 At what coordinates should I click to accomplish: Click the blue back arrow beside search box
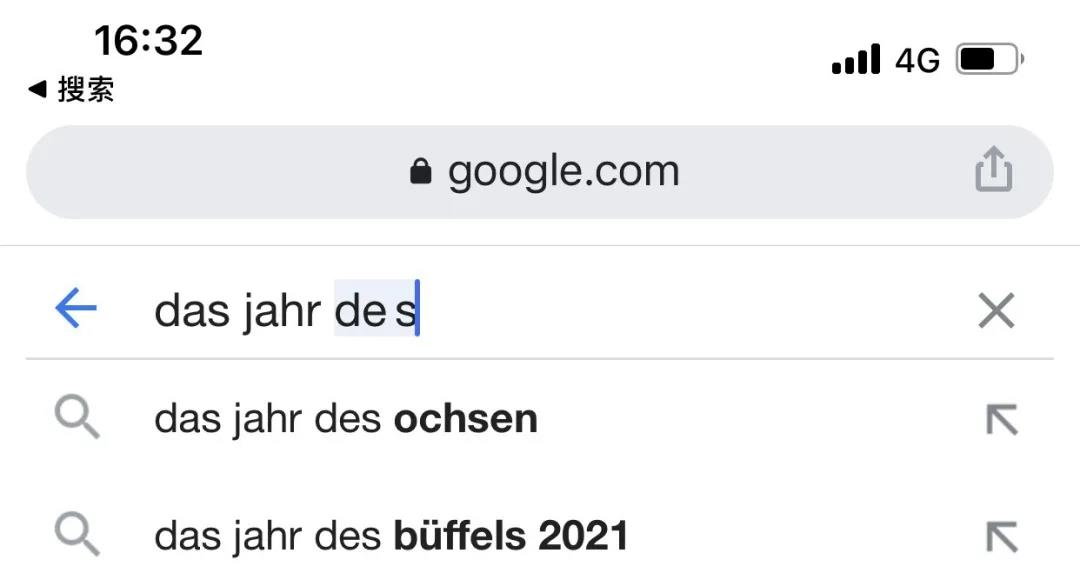76,307
